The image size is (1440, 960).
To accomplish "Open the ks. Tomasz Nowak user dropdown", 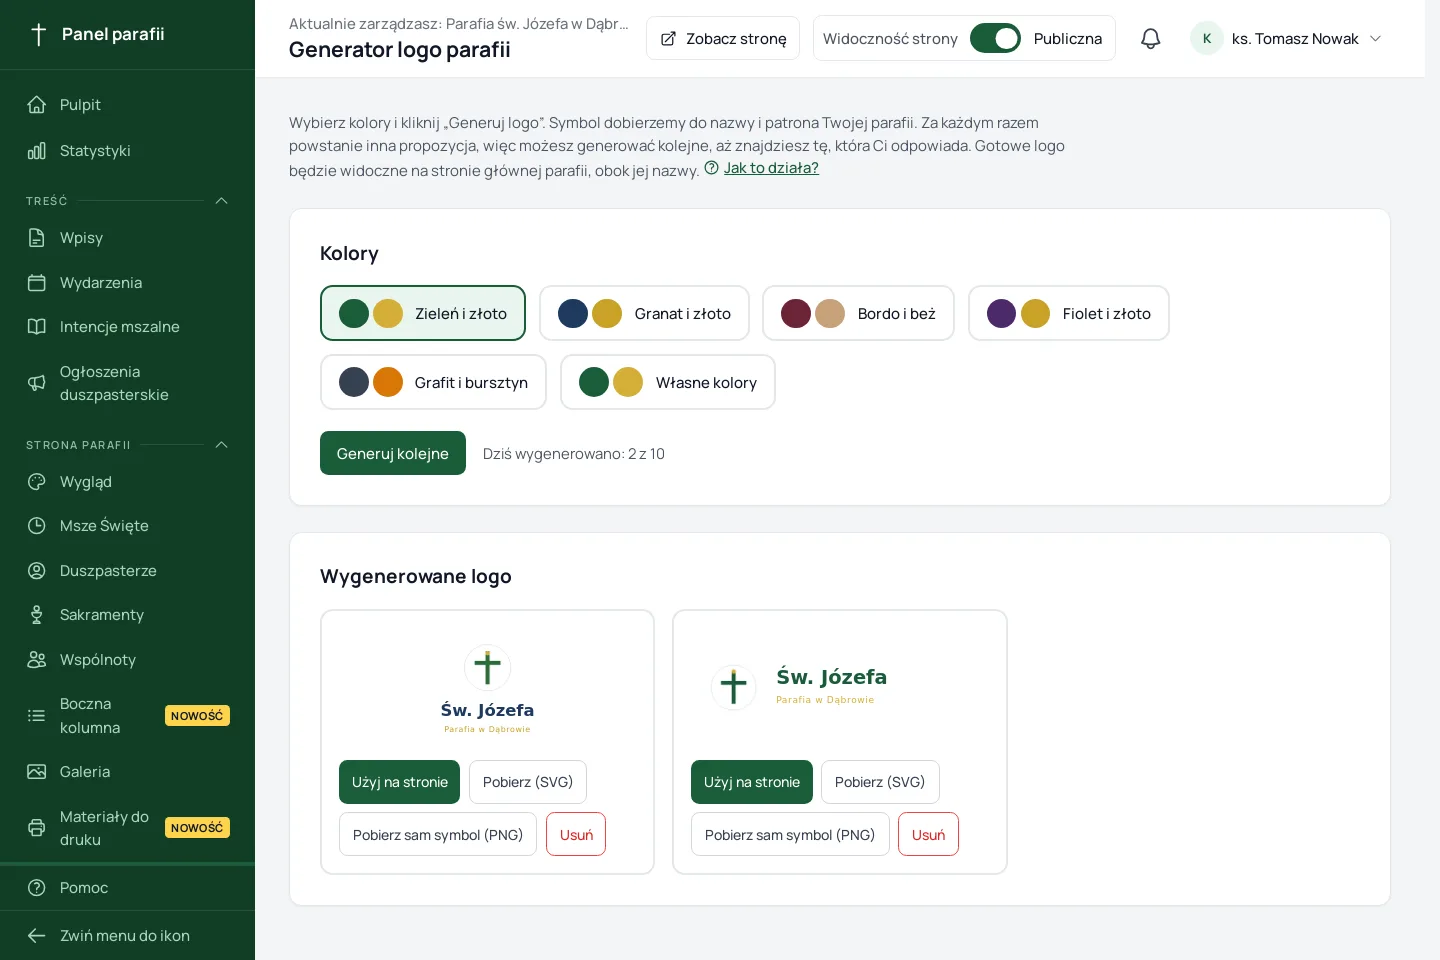I will coord(1286,38).
